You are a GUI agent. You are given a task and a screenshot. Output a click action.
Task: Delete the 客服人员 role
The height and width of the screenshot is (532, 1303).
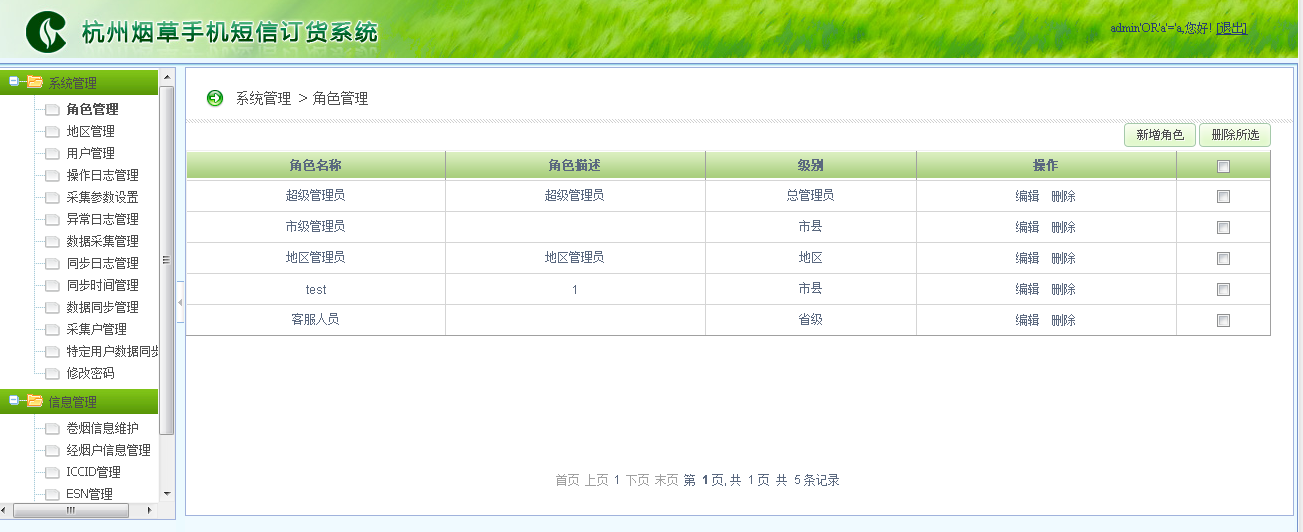[x=1063, y=321]
